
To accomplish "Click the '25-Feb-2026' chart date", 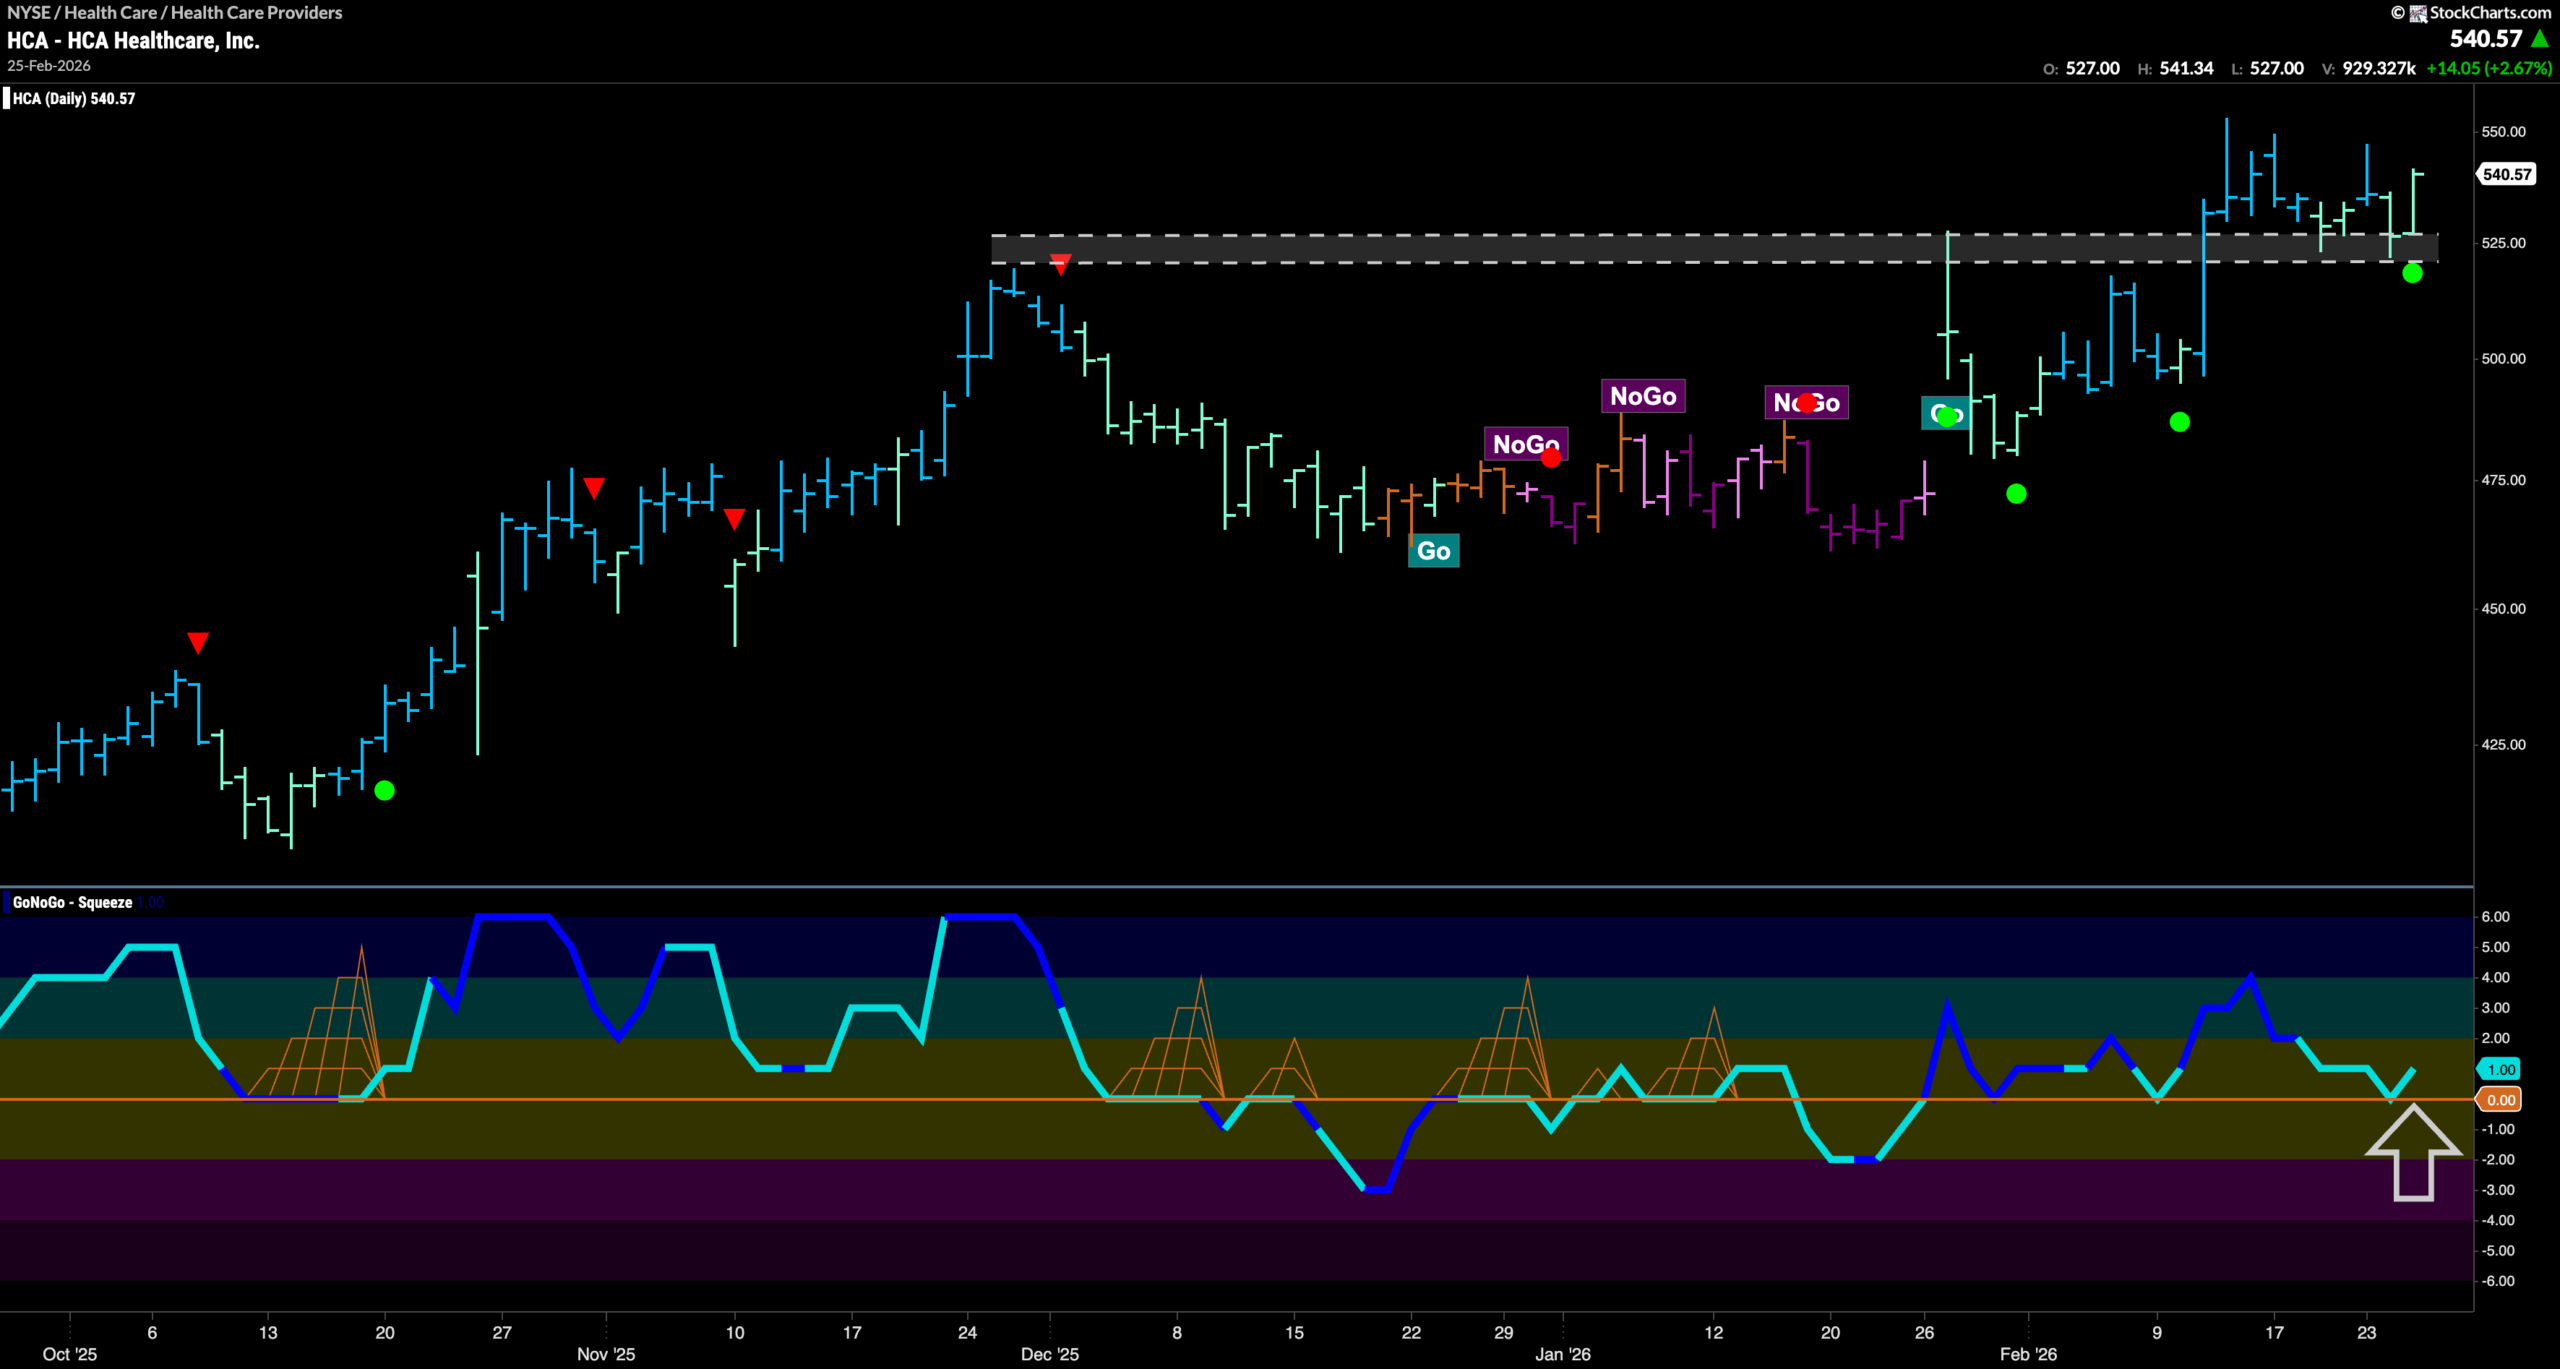I will coord(49,65).
